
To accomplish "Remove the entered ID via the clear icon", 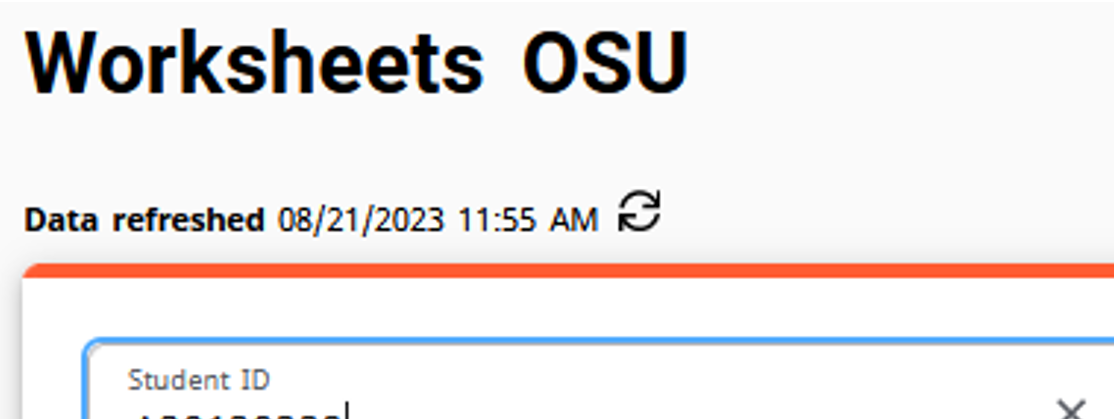I will pyautogui.click(x=1071, y=409).
